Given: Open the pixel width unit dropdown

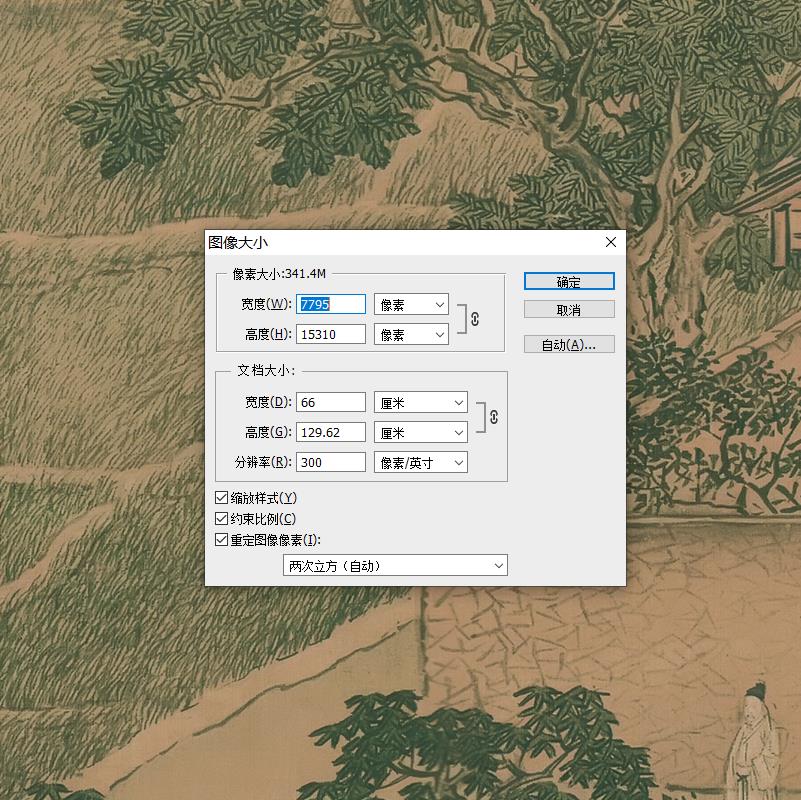Looking at the screenshot, I should coord(411,304).
